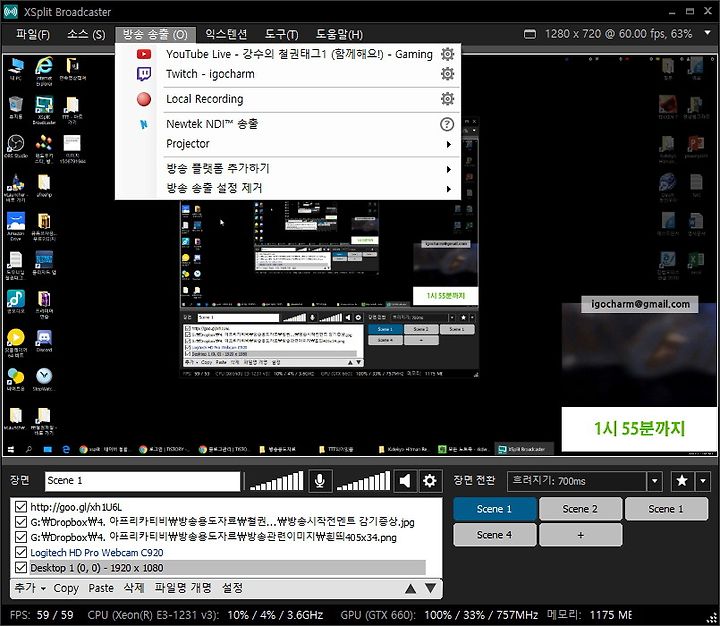
Task: Uncheck the http://goo.gl/xh1U6L source
Action: (x=21, y=507)
